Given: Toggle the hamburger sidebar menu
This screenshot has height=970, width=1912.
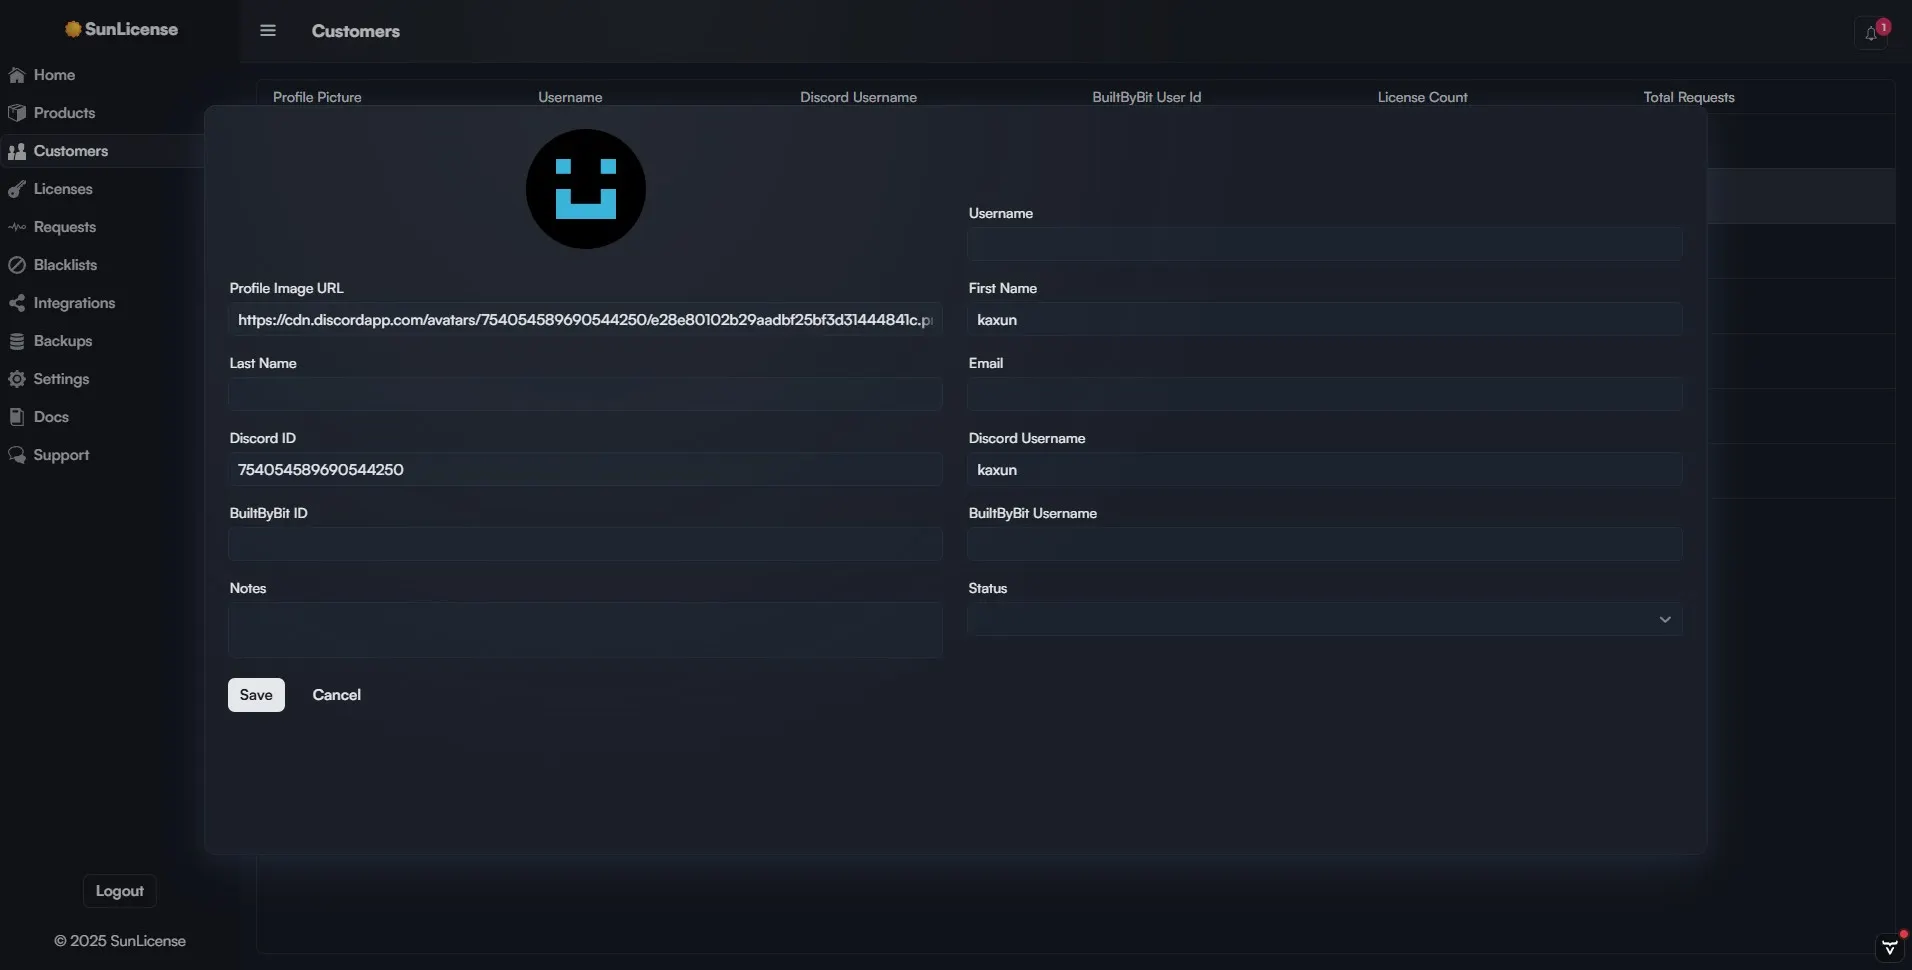Looking at the screenshot, I should click(x=268, y=31).
